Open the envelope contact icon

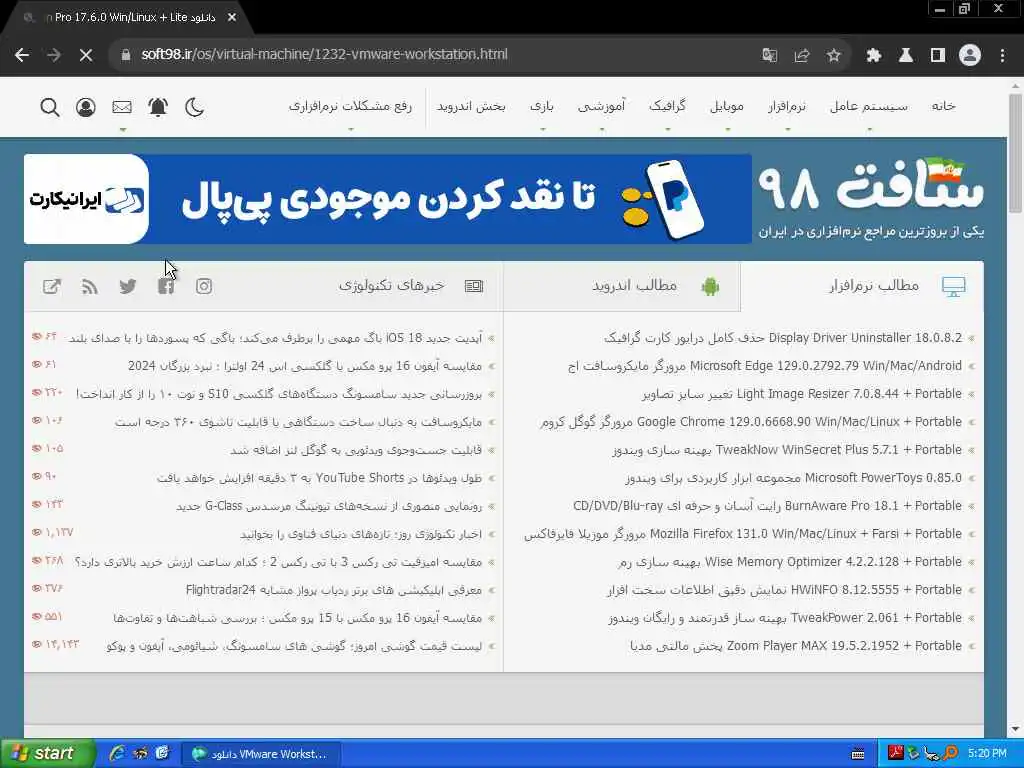point(122,106)
